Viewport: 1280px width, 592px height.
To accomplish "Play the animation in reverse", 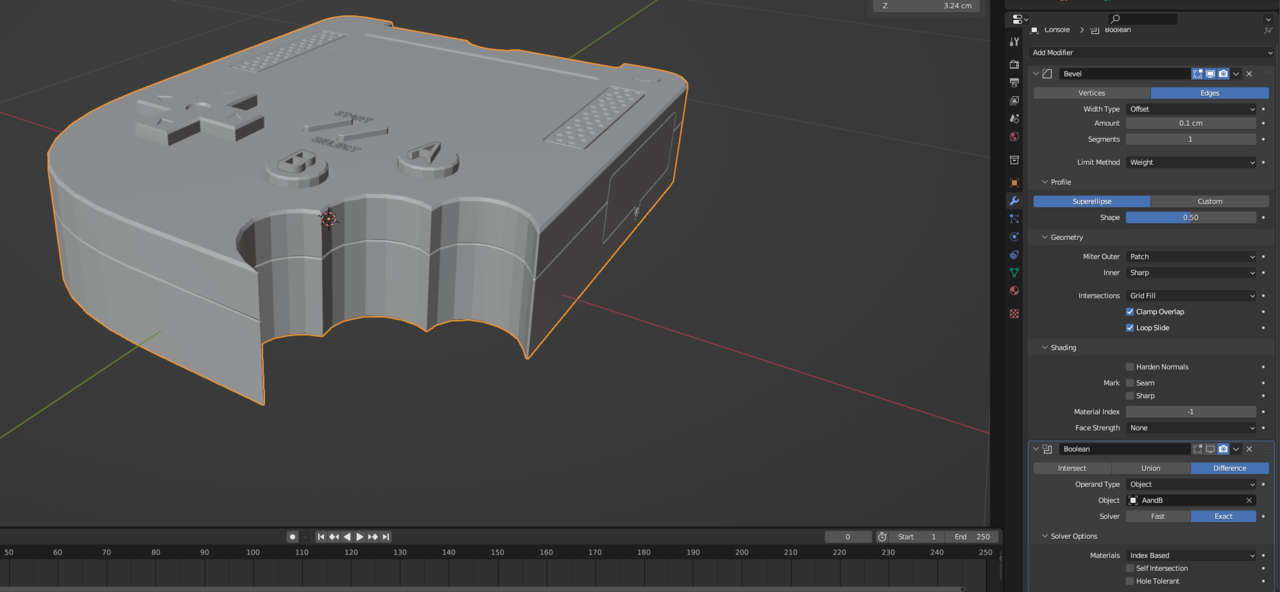I will point(347,537).
